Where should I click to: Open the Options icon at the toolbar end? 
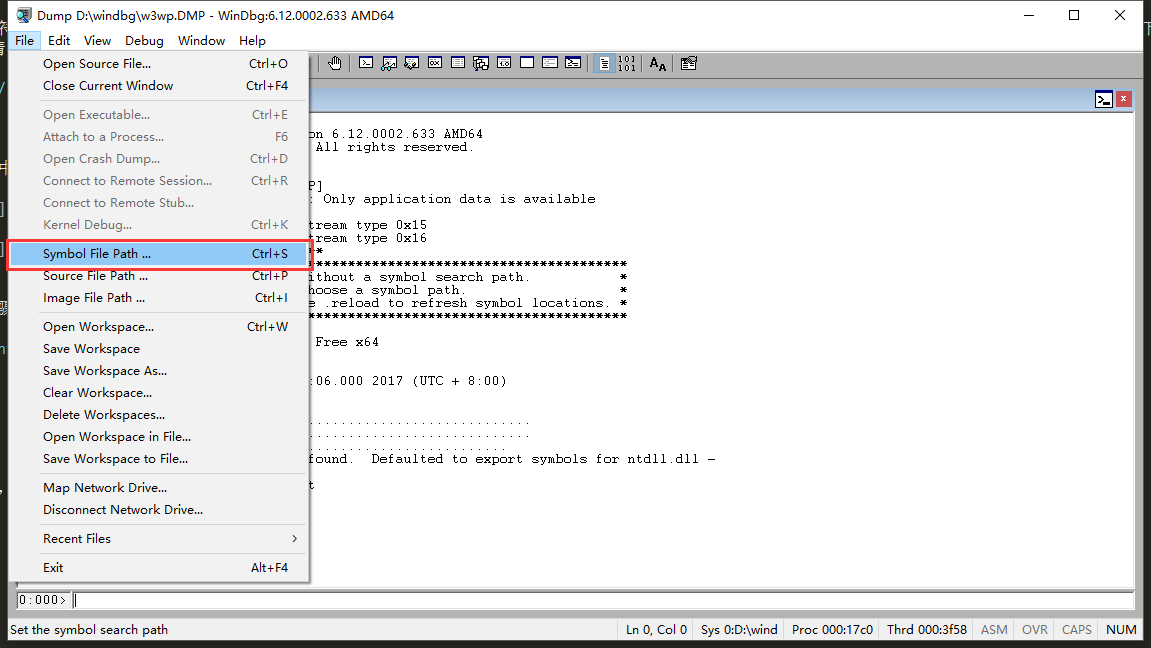point(689,63)
